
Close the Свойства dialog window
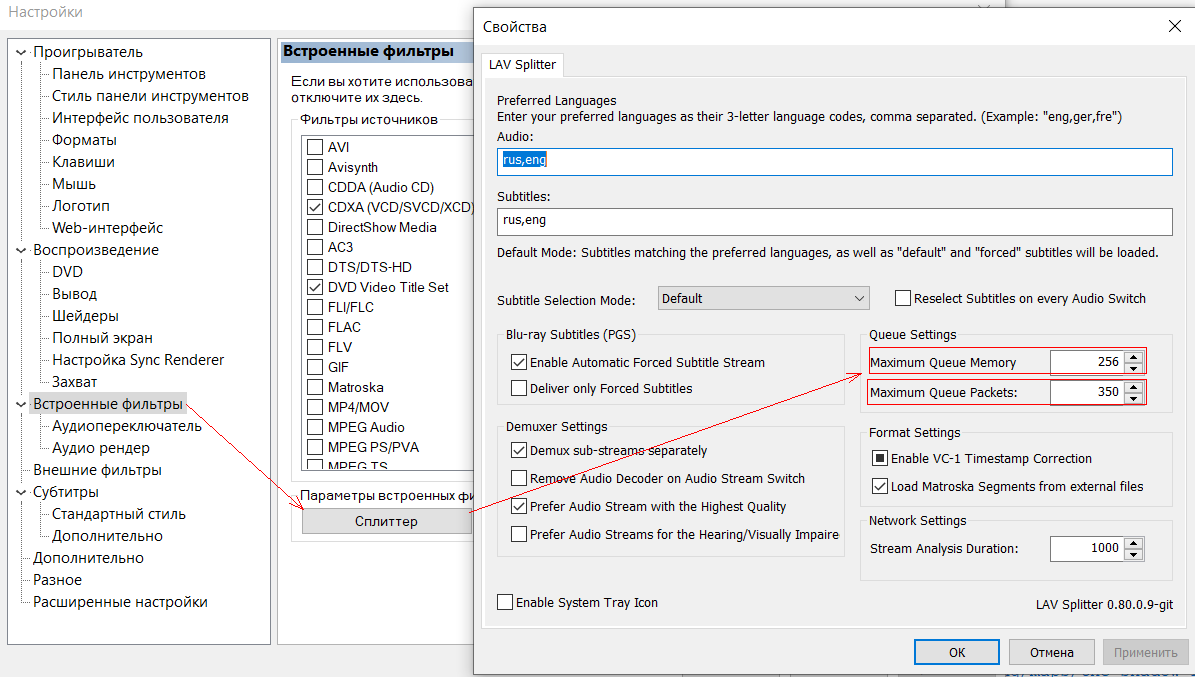pos(1174,27)
